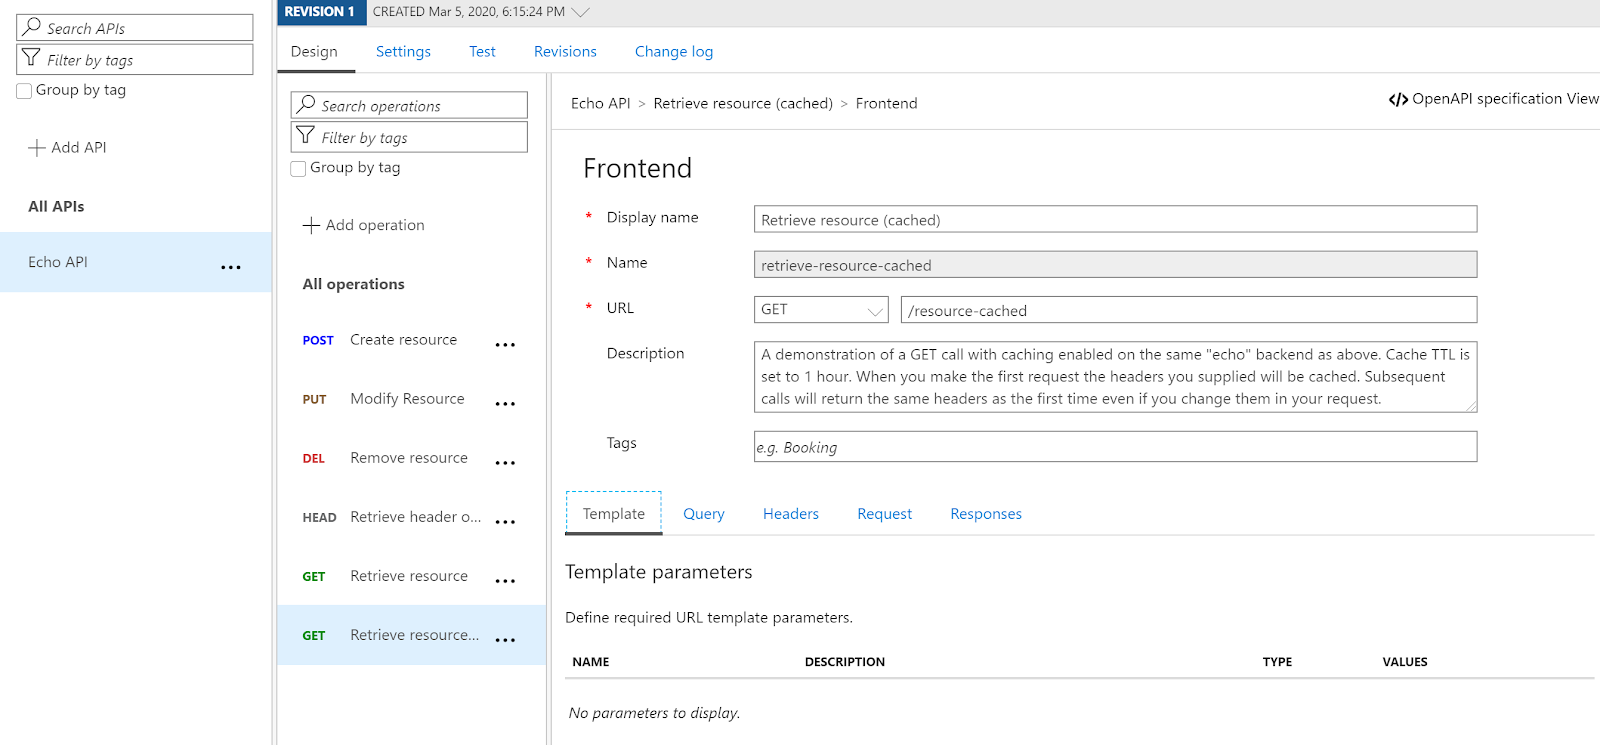
Task: Select the Responses tab
Action: tap(985, 514)
